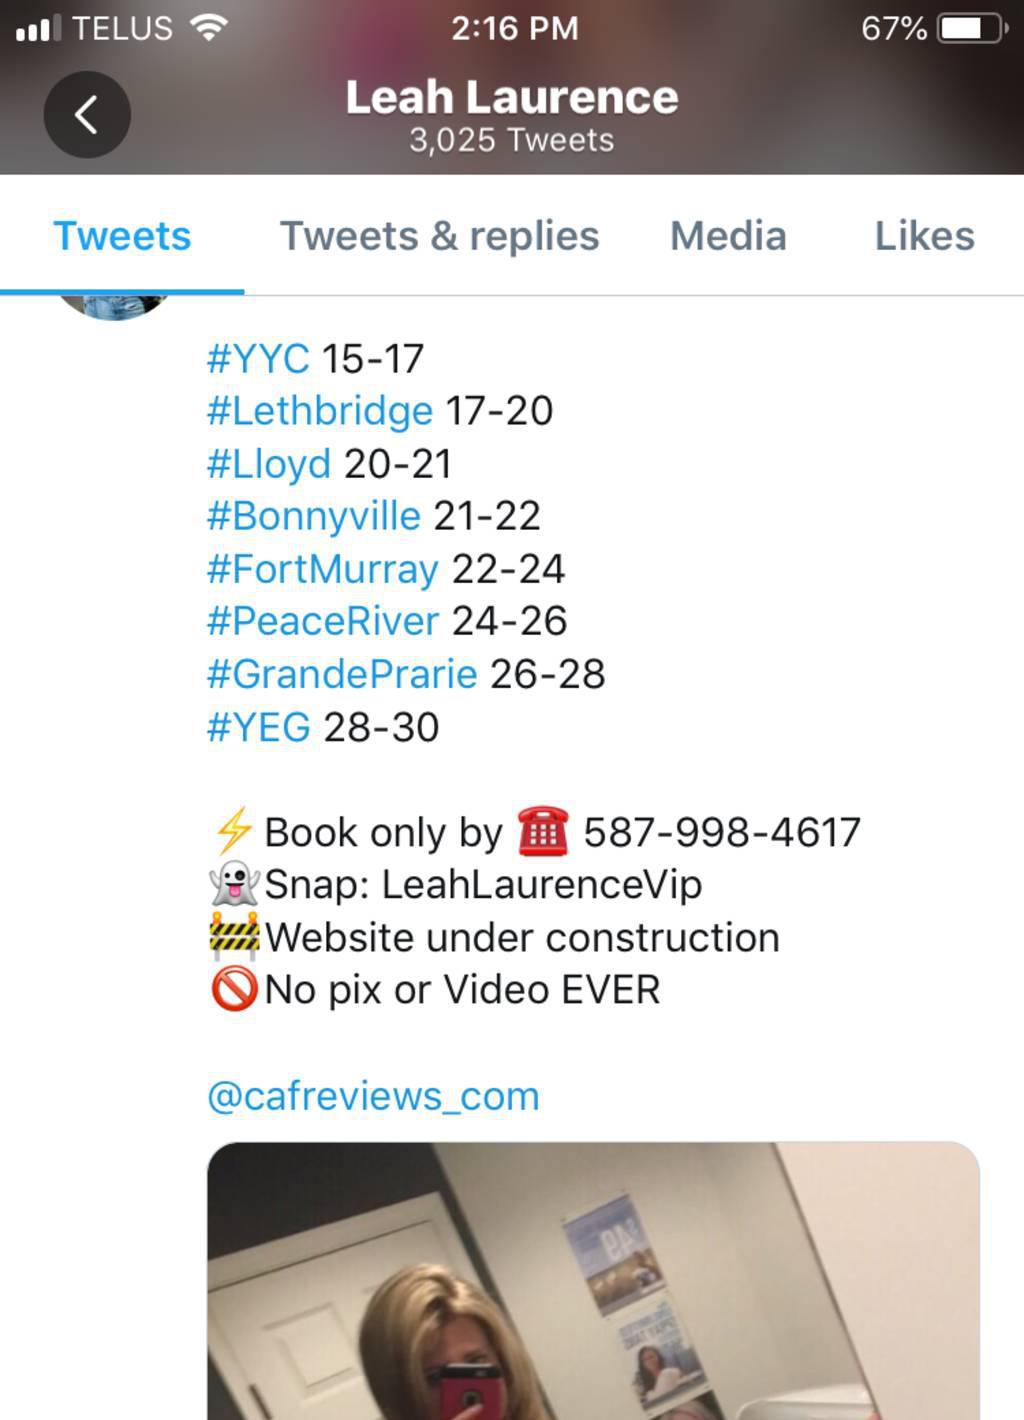The image size is (1024, 1420).
Task: Open the #YYC hashtag
Action: (x=258, y=358)
